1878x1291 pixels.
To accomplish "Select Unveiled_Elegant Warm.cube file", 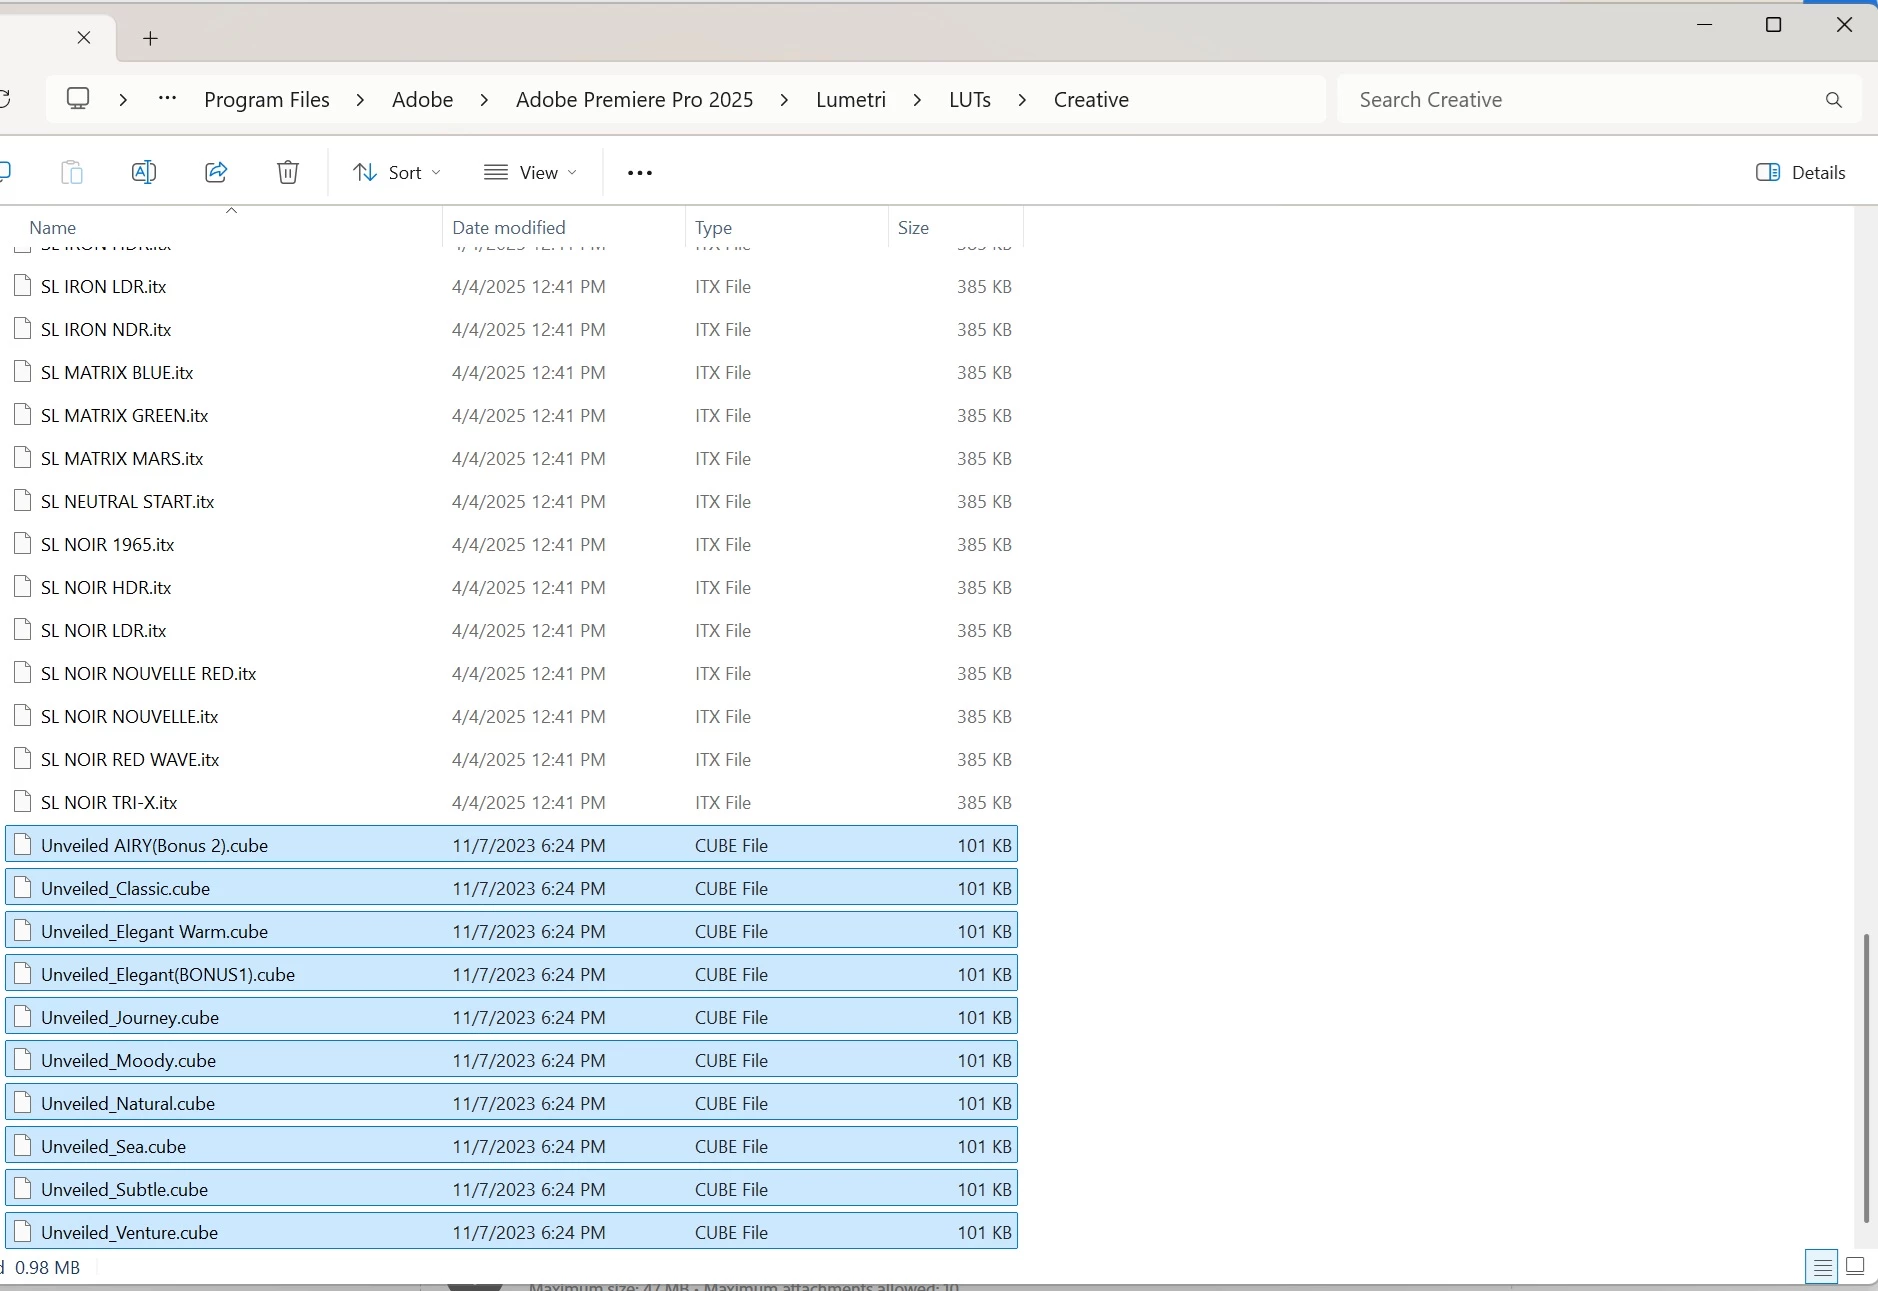I will (x=511, y=931).
